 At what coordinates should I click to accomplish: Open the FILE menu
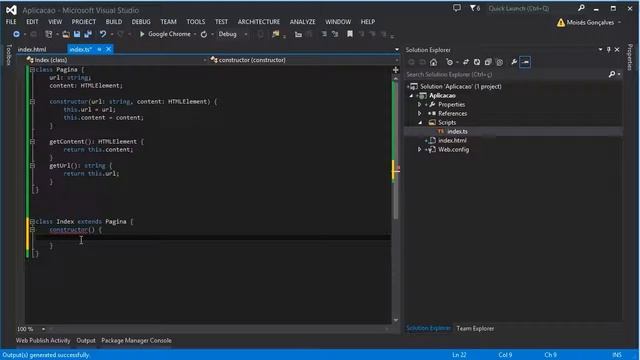point(11,22)
